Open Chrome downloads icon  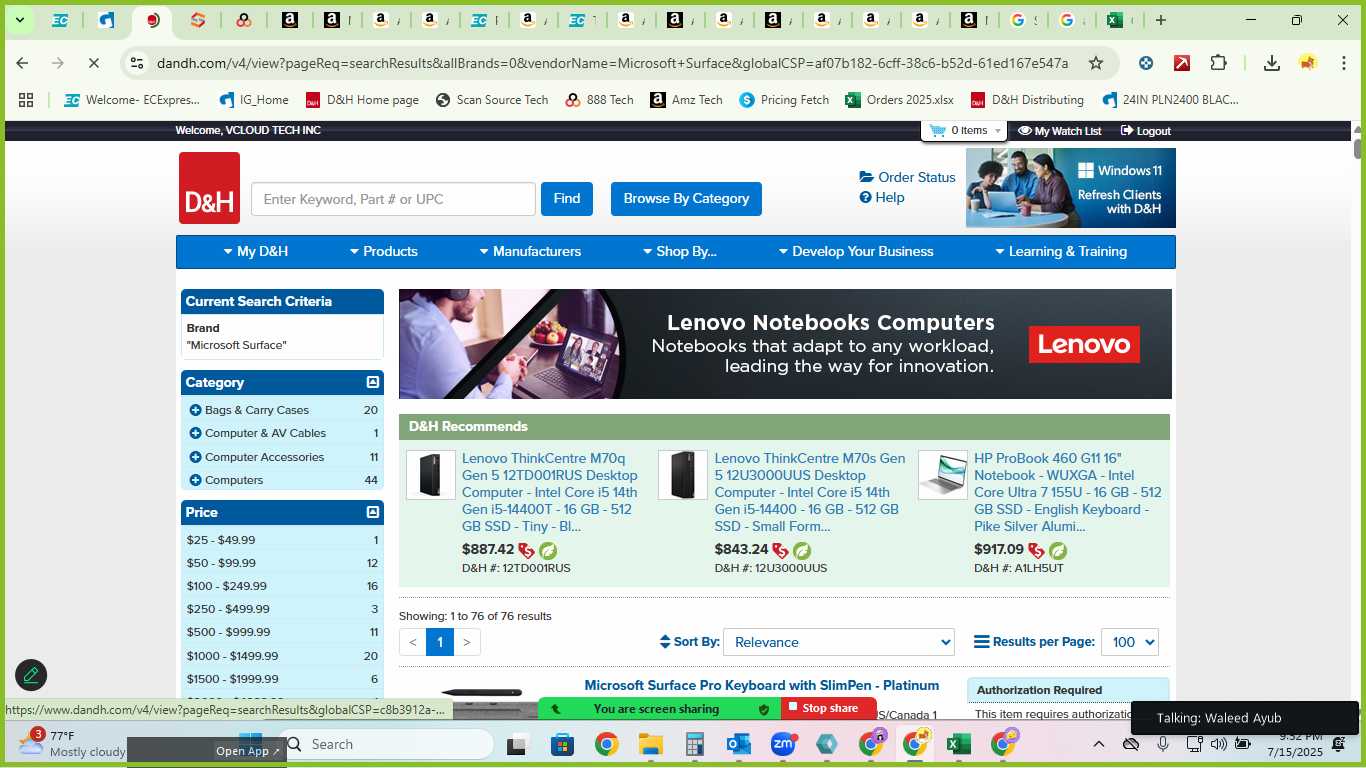click(x=1272, y=63)
